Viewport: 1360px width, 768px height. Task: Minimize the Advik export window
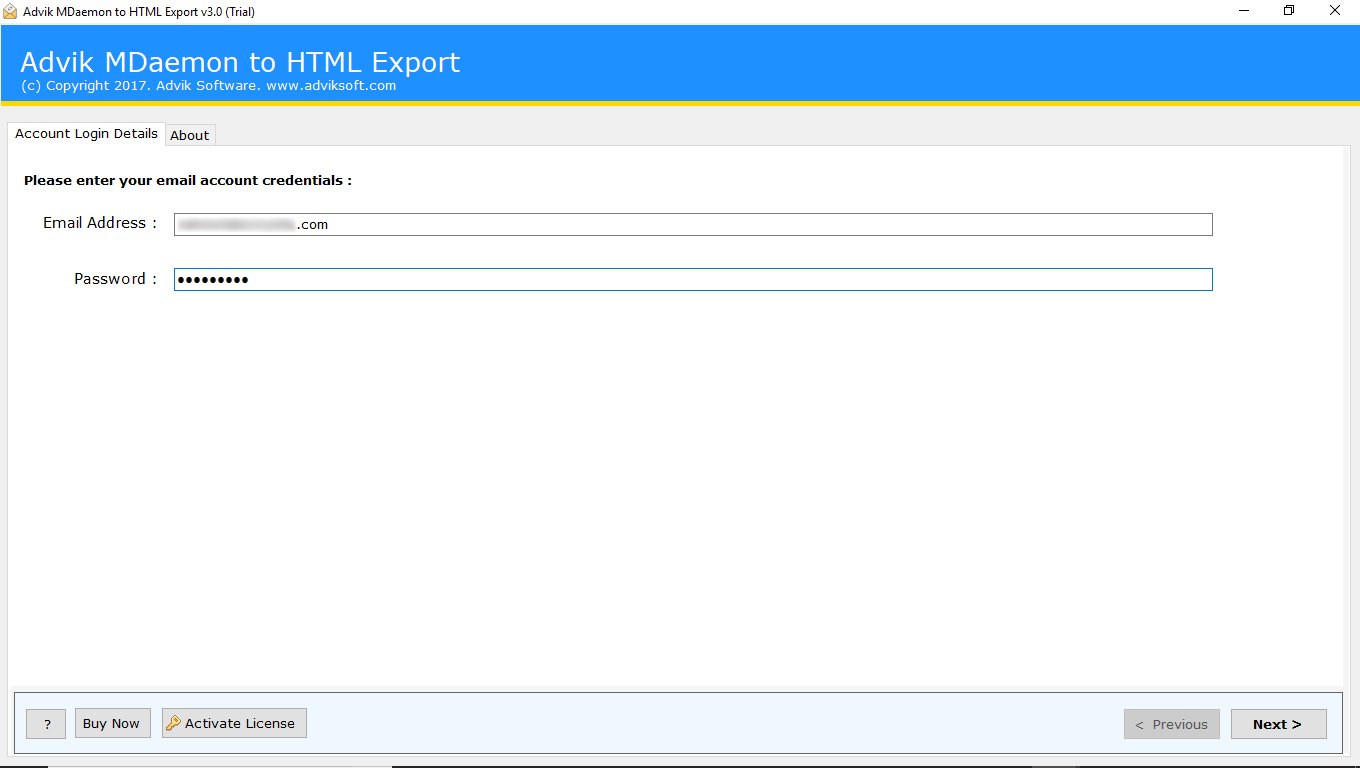[1243, 11]
